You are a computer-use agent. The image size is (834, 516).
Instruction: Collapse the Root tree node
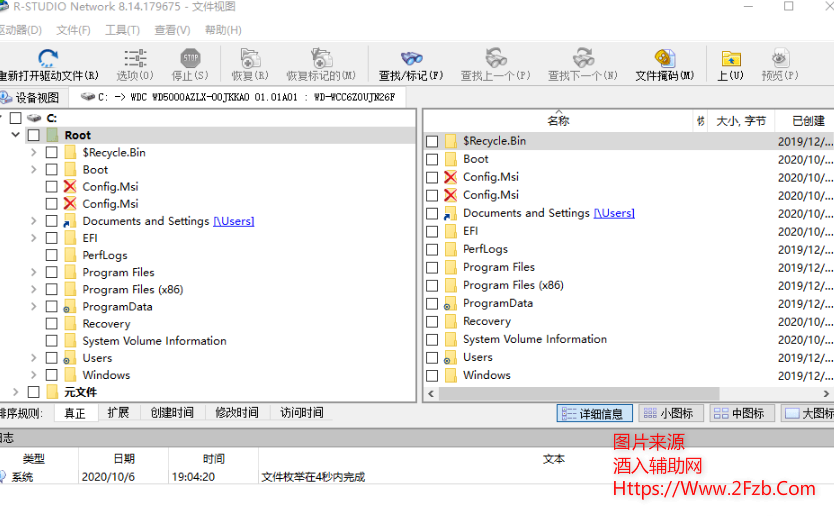[x=15, y=135]
